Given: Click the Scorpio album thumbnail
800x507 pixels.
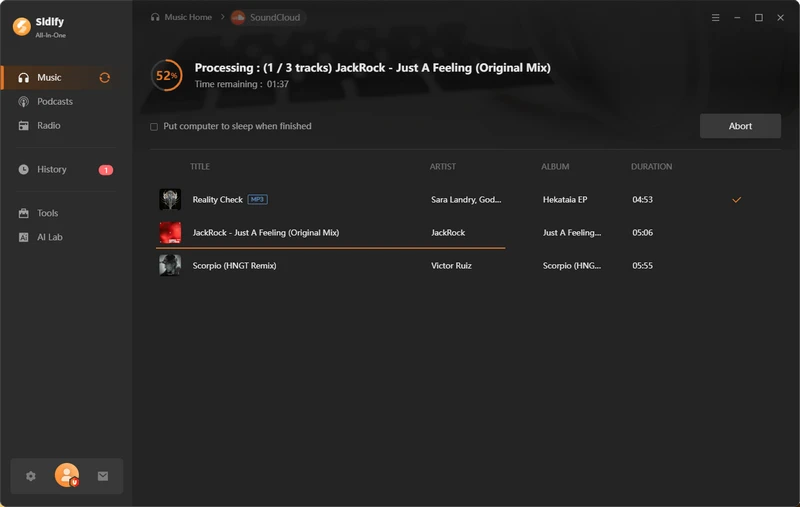Looking at the screenshot, I should (x=170, y=265).
